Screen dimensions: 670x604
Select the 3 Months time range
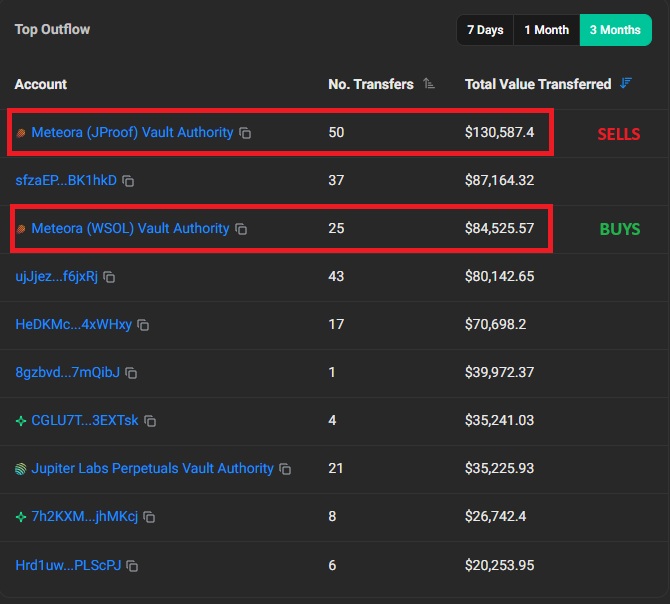(615, 30)
